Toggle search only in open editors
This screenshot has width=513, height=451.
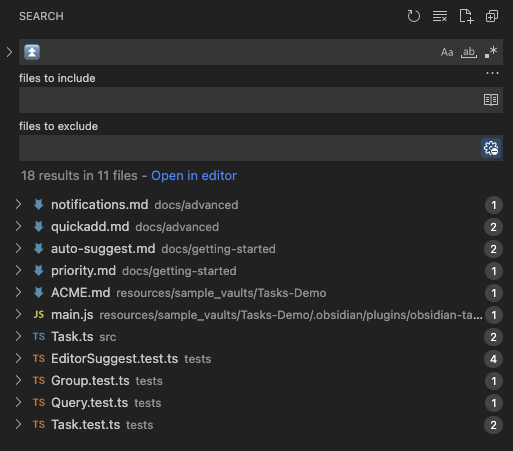tap(491, 100)
